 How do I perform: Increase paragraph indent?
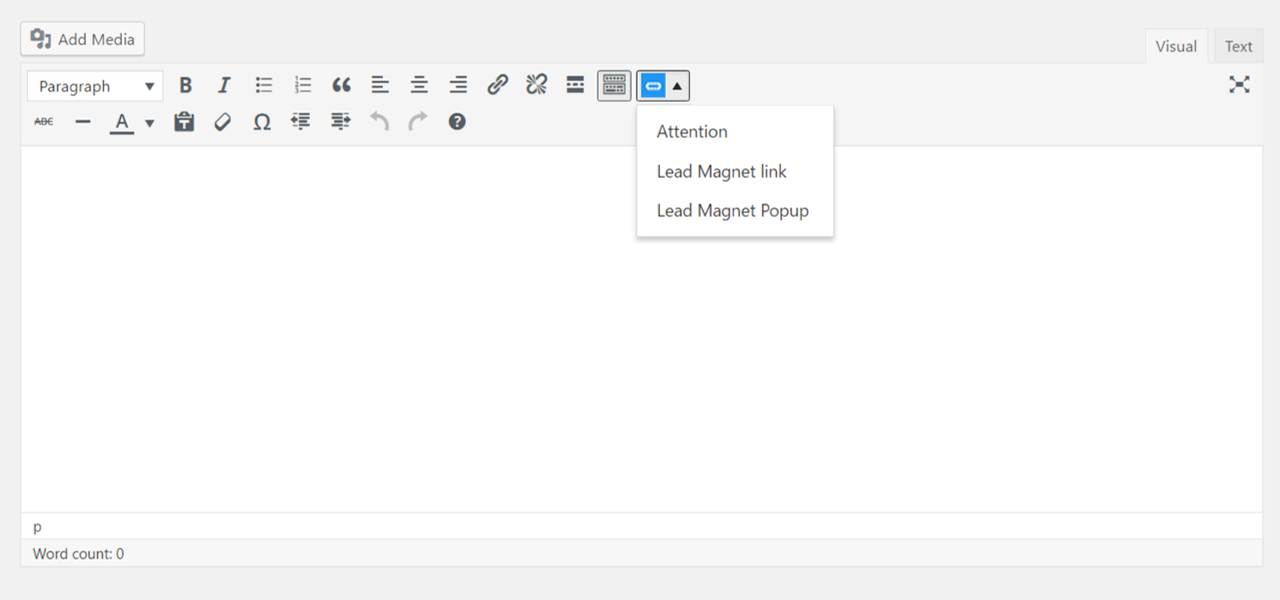point(340,122)
